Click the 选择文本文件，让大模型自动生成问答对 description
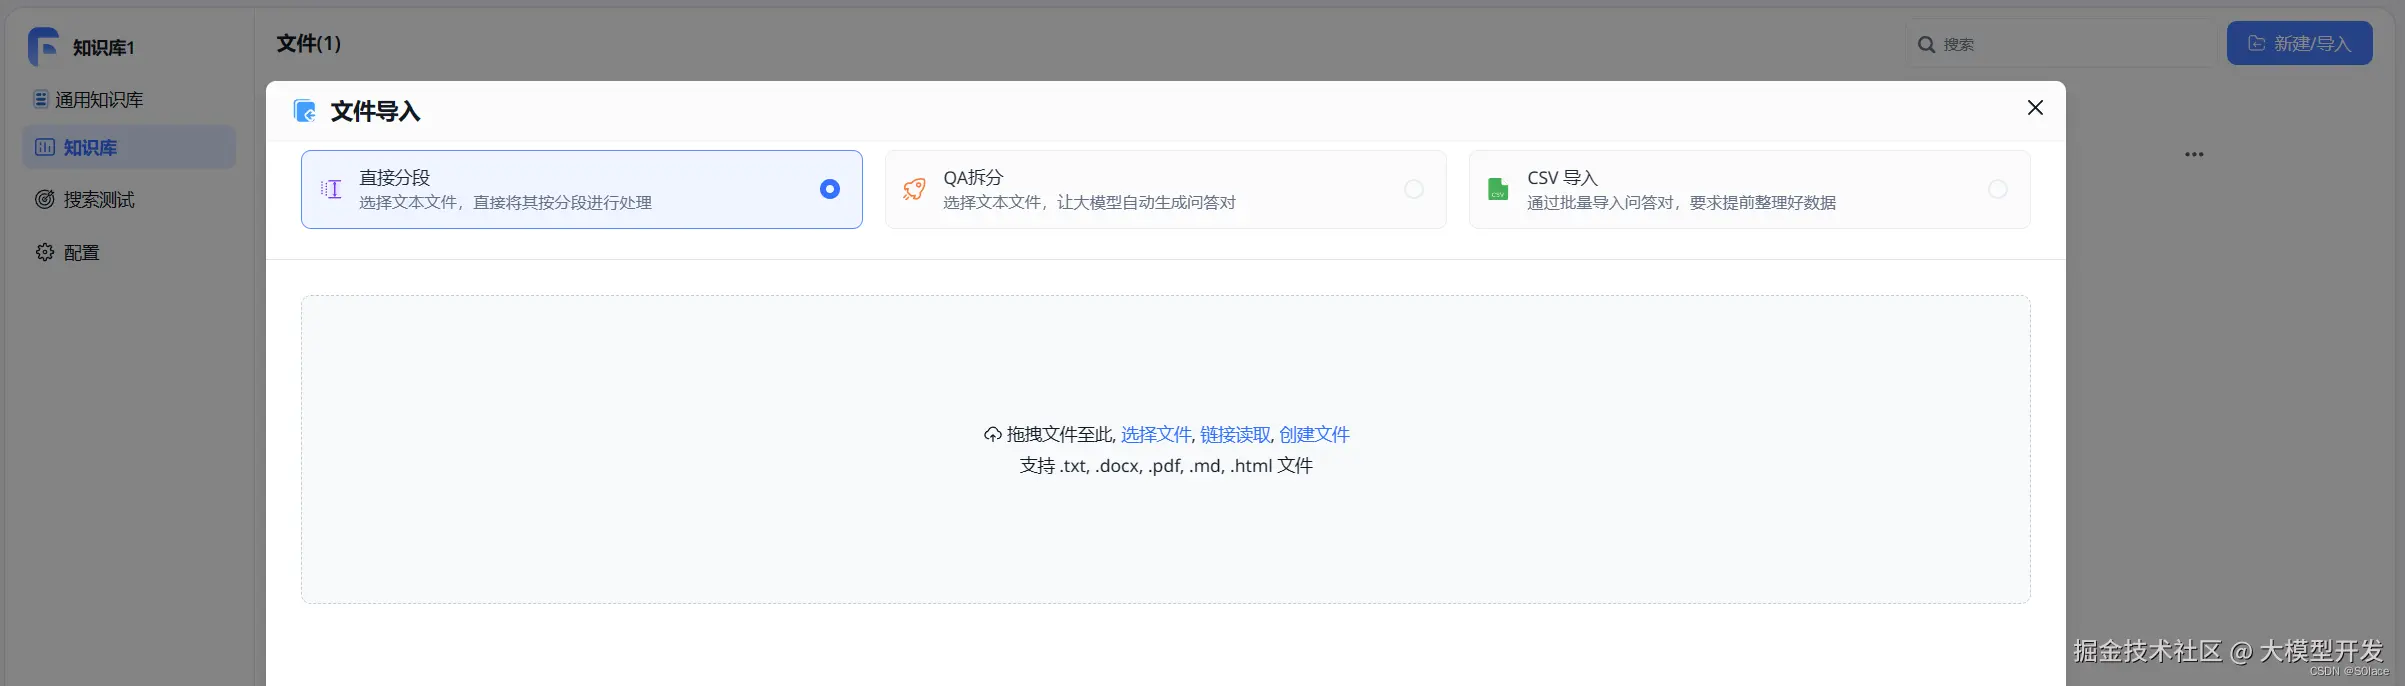 coord(1089,202)
